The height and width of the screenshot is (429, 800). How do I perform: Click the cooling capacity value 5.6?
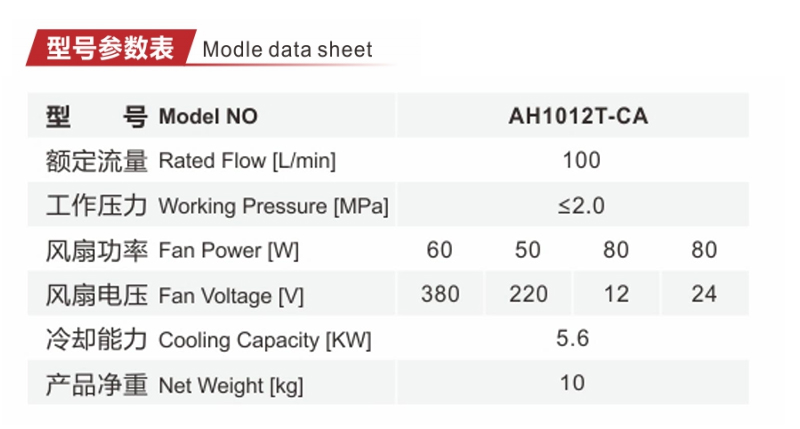[x=573, y=339]
